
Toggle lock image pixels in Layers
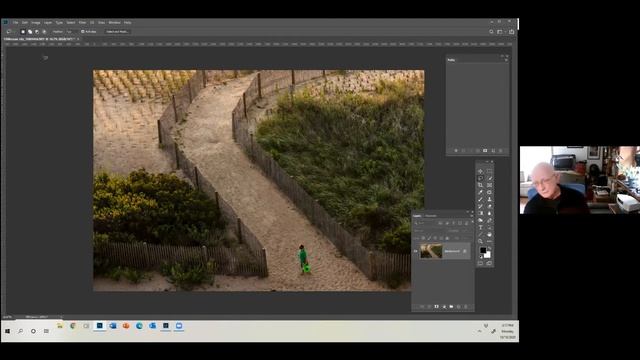coord(429,238)
